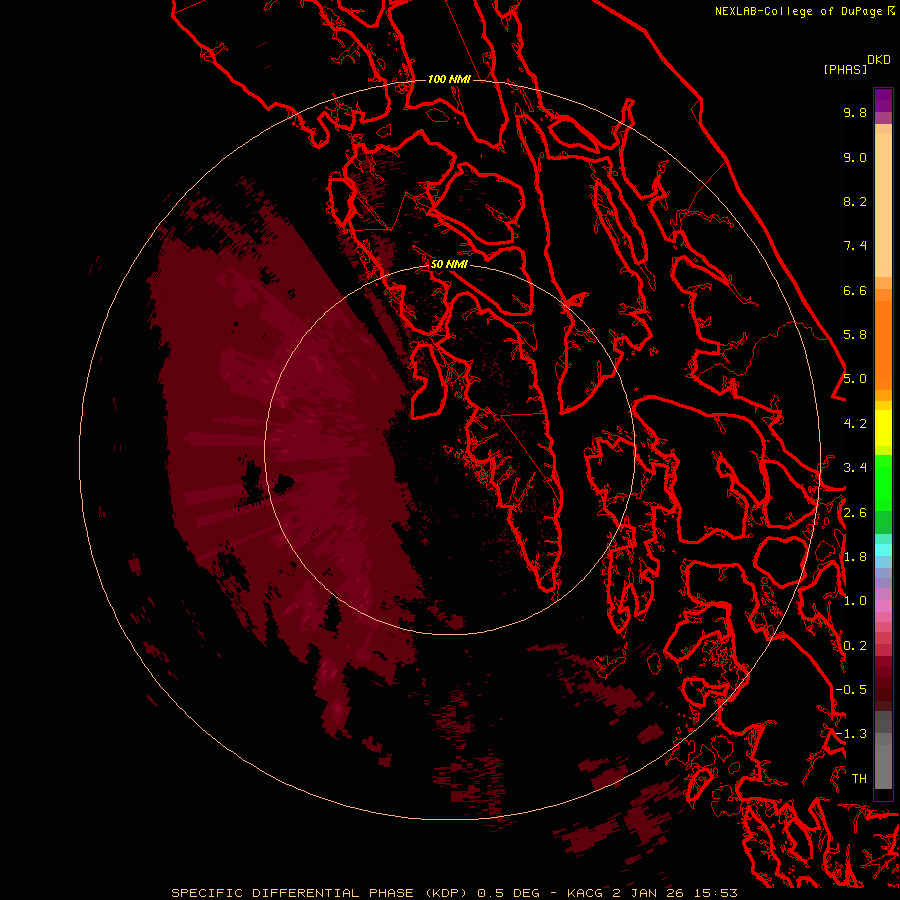Click the DKD label above the color scale
This screenshot has width=900, height=900.
coord(878,60)
